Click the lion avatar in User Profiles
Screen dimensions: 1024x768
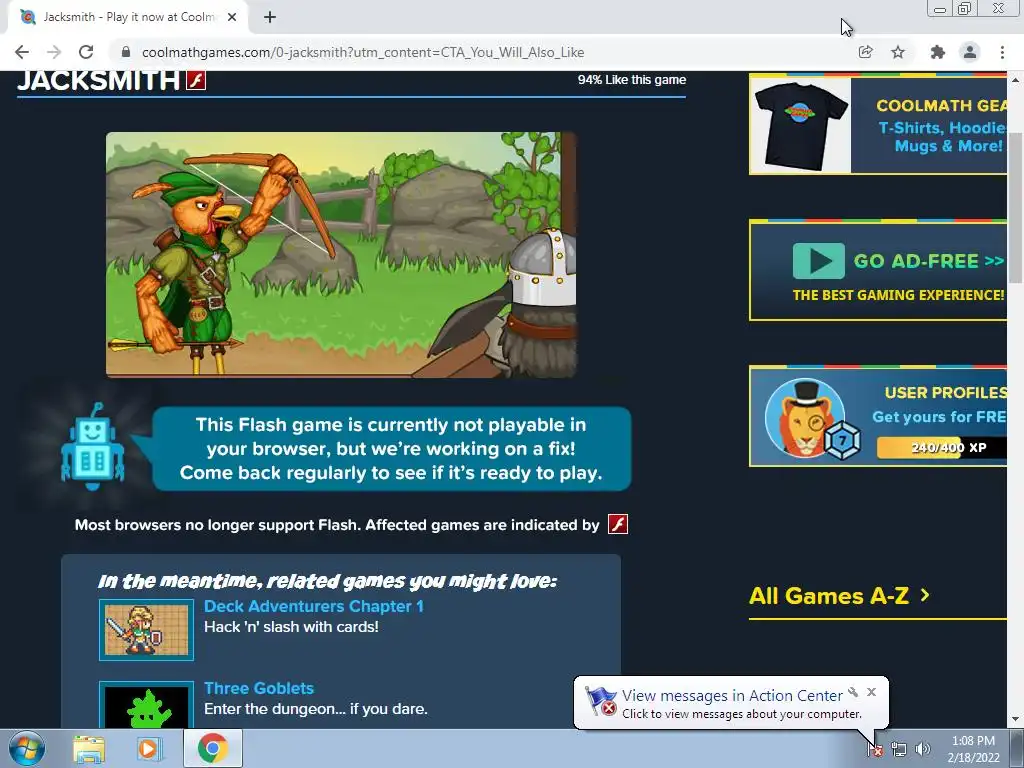[x=805, y=418]
